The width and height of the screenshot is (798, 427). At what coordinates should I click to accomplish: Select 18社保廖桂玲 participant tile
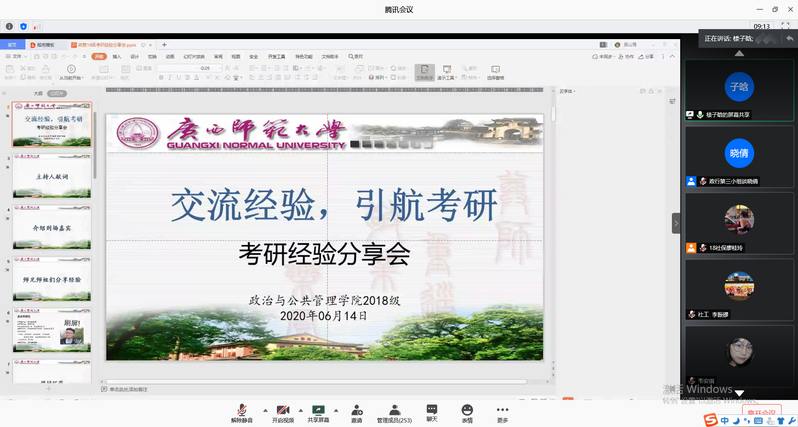tap(739, 223)
